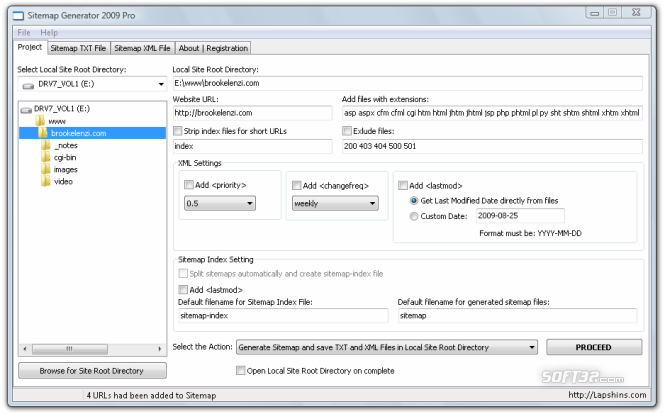Viewport: 665px width, 414px height.
Task: Switch to the Sitemap XML File tab
Action: 142,48
